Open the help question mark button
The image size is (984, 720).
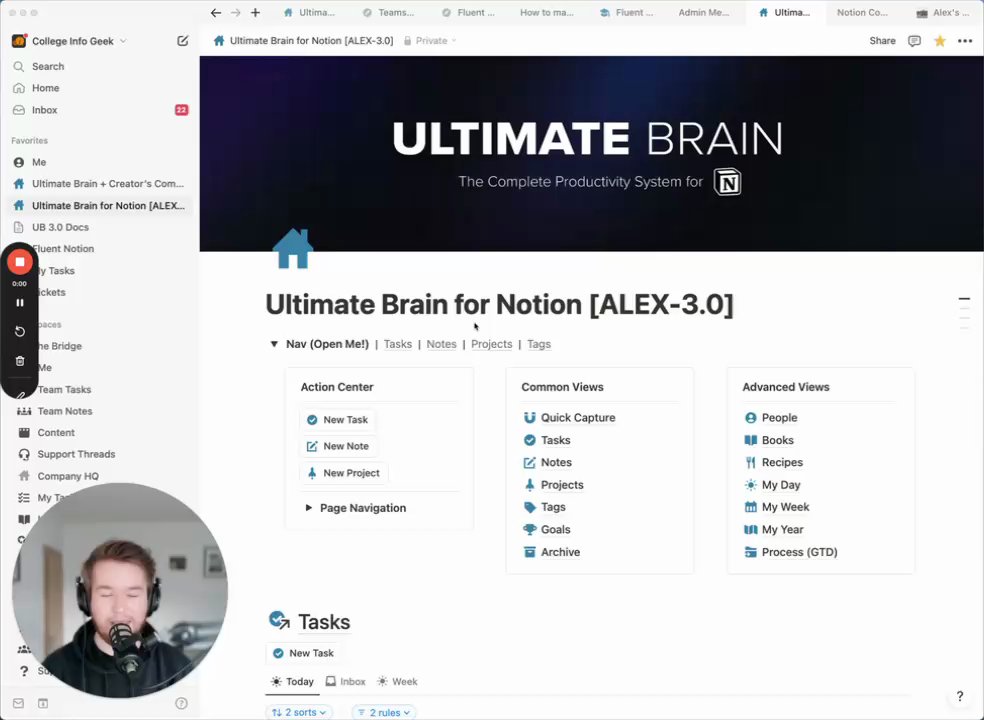(x=960, y=696)
